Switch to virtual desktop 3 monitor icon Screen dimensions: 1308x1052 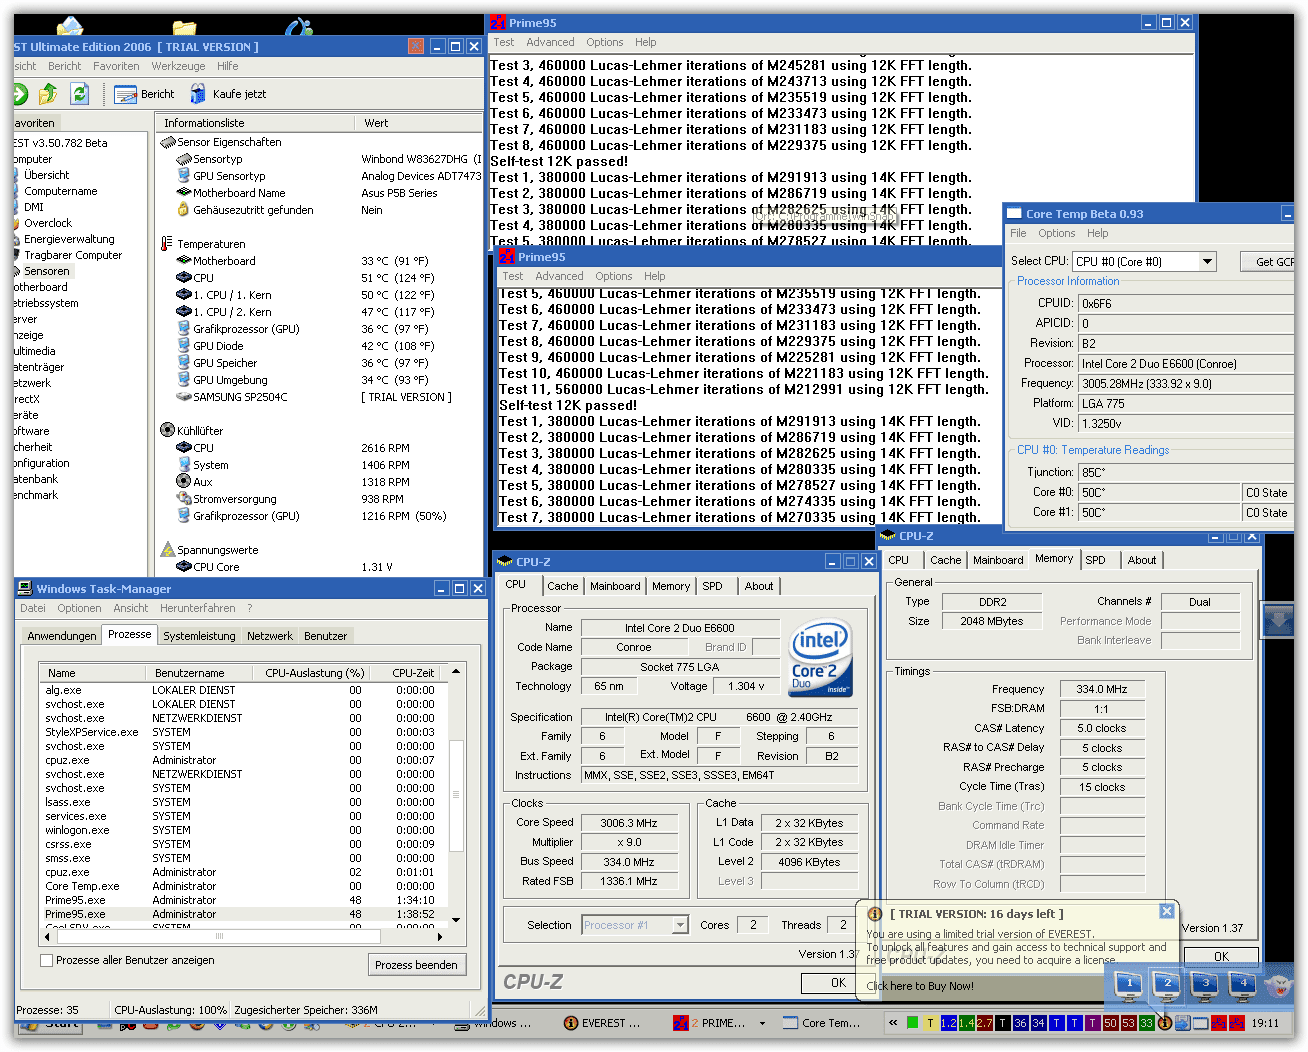point(1205,985)
